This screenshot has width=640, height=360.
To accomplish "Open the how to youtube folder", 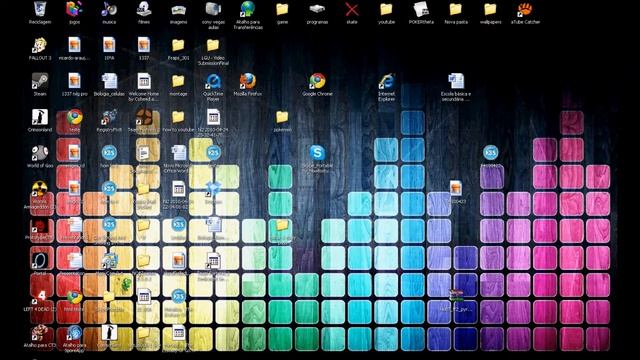I will [x=178, y=117].
